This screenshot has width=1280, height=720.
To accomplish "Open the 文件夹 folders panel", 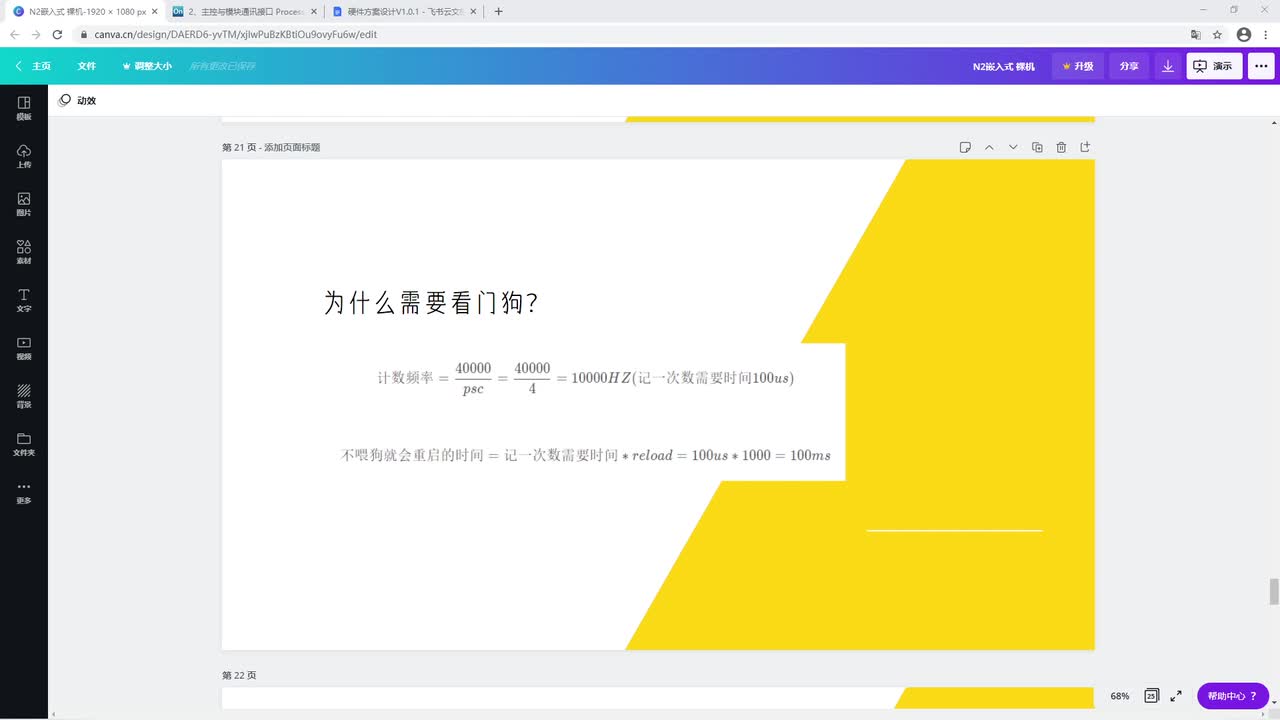I will tap(24, 444).
